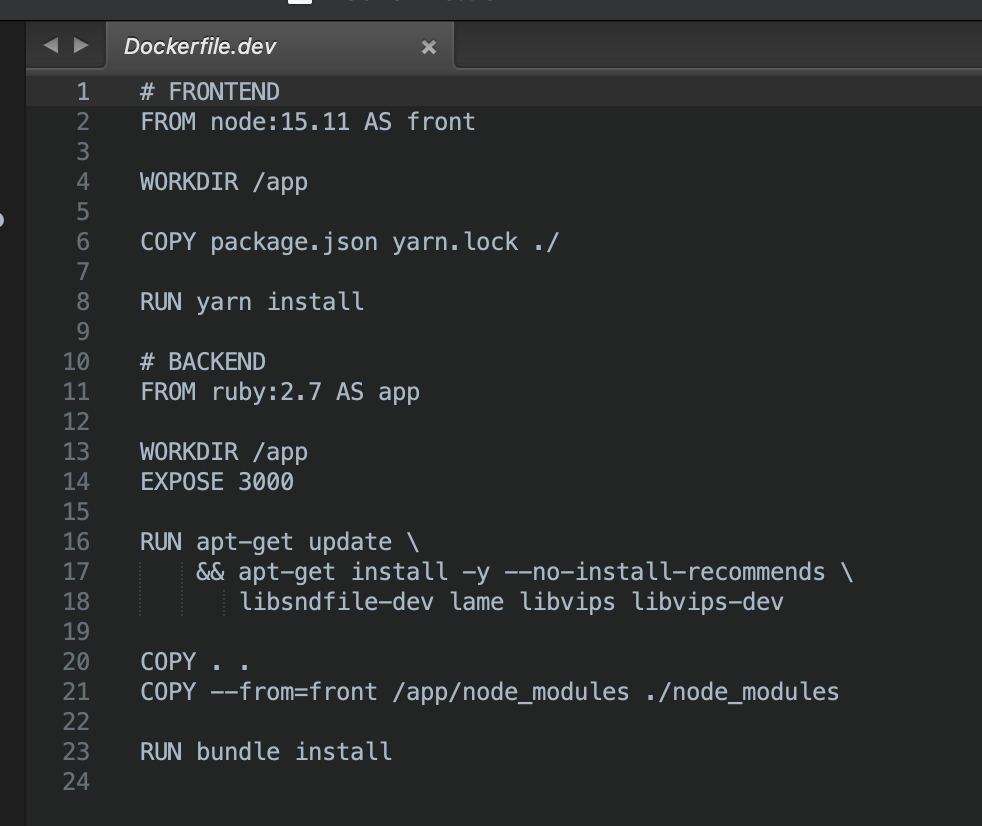Click line number 1 in gutter
This screenshot has height=826, width=982.
coord(82,92)
